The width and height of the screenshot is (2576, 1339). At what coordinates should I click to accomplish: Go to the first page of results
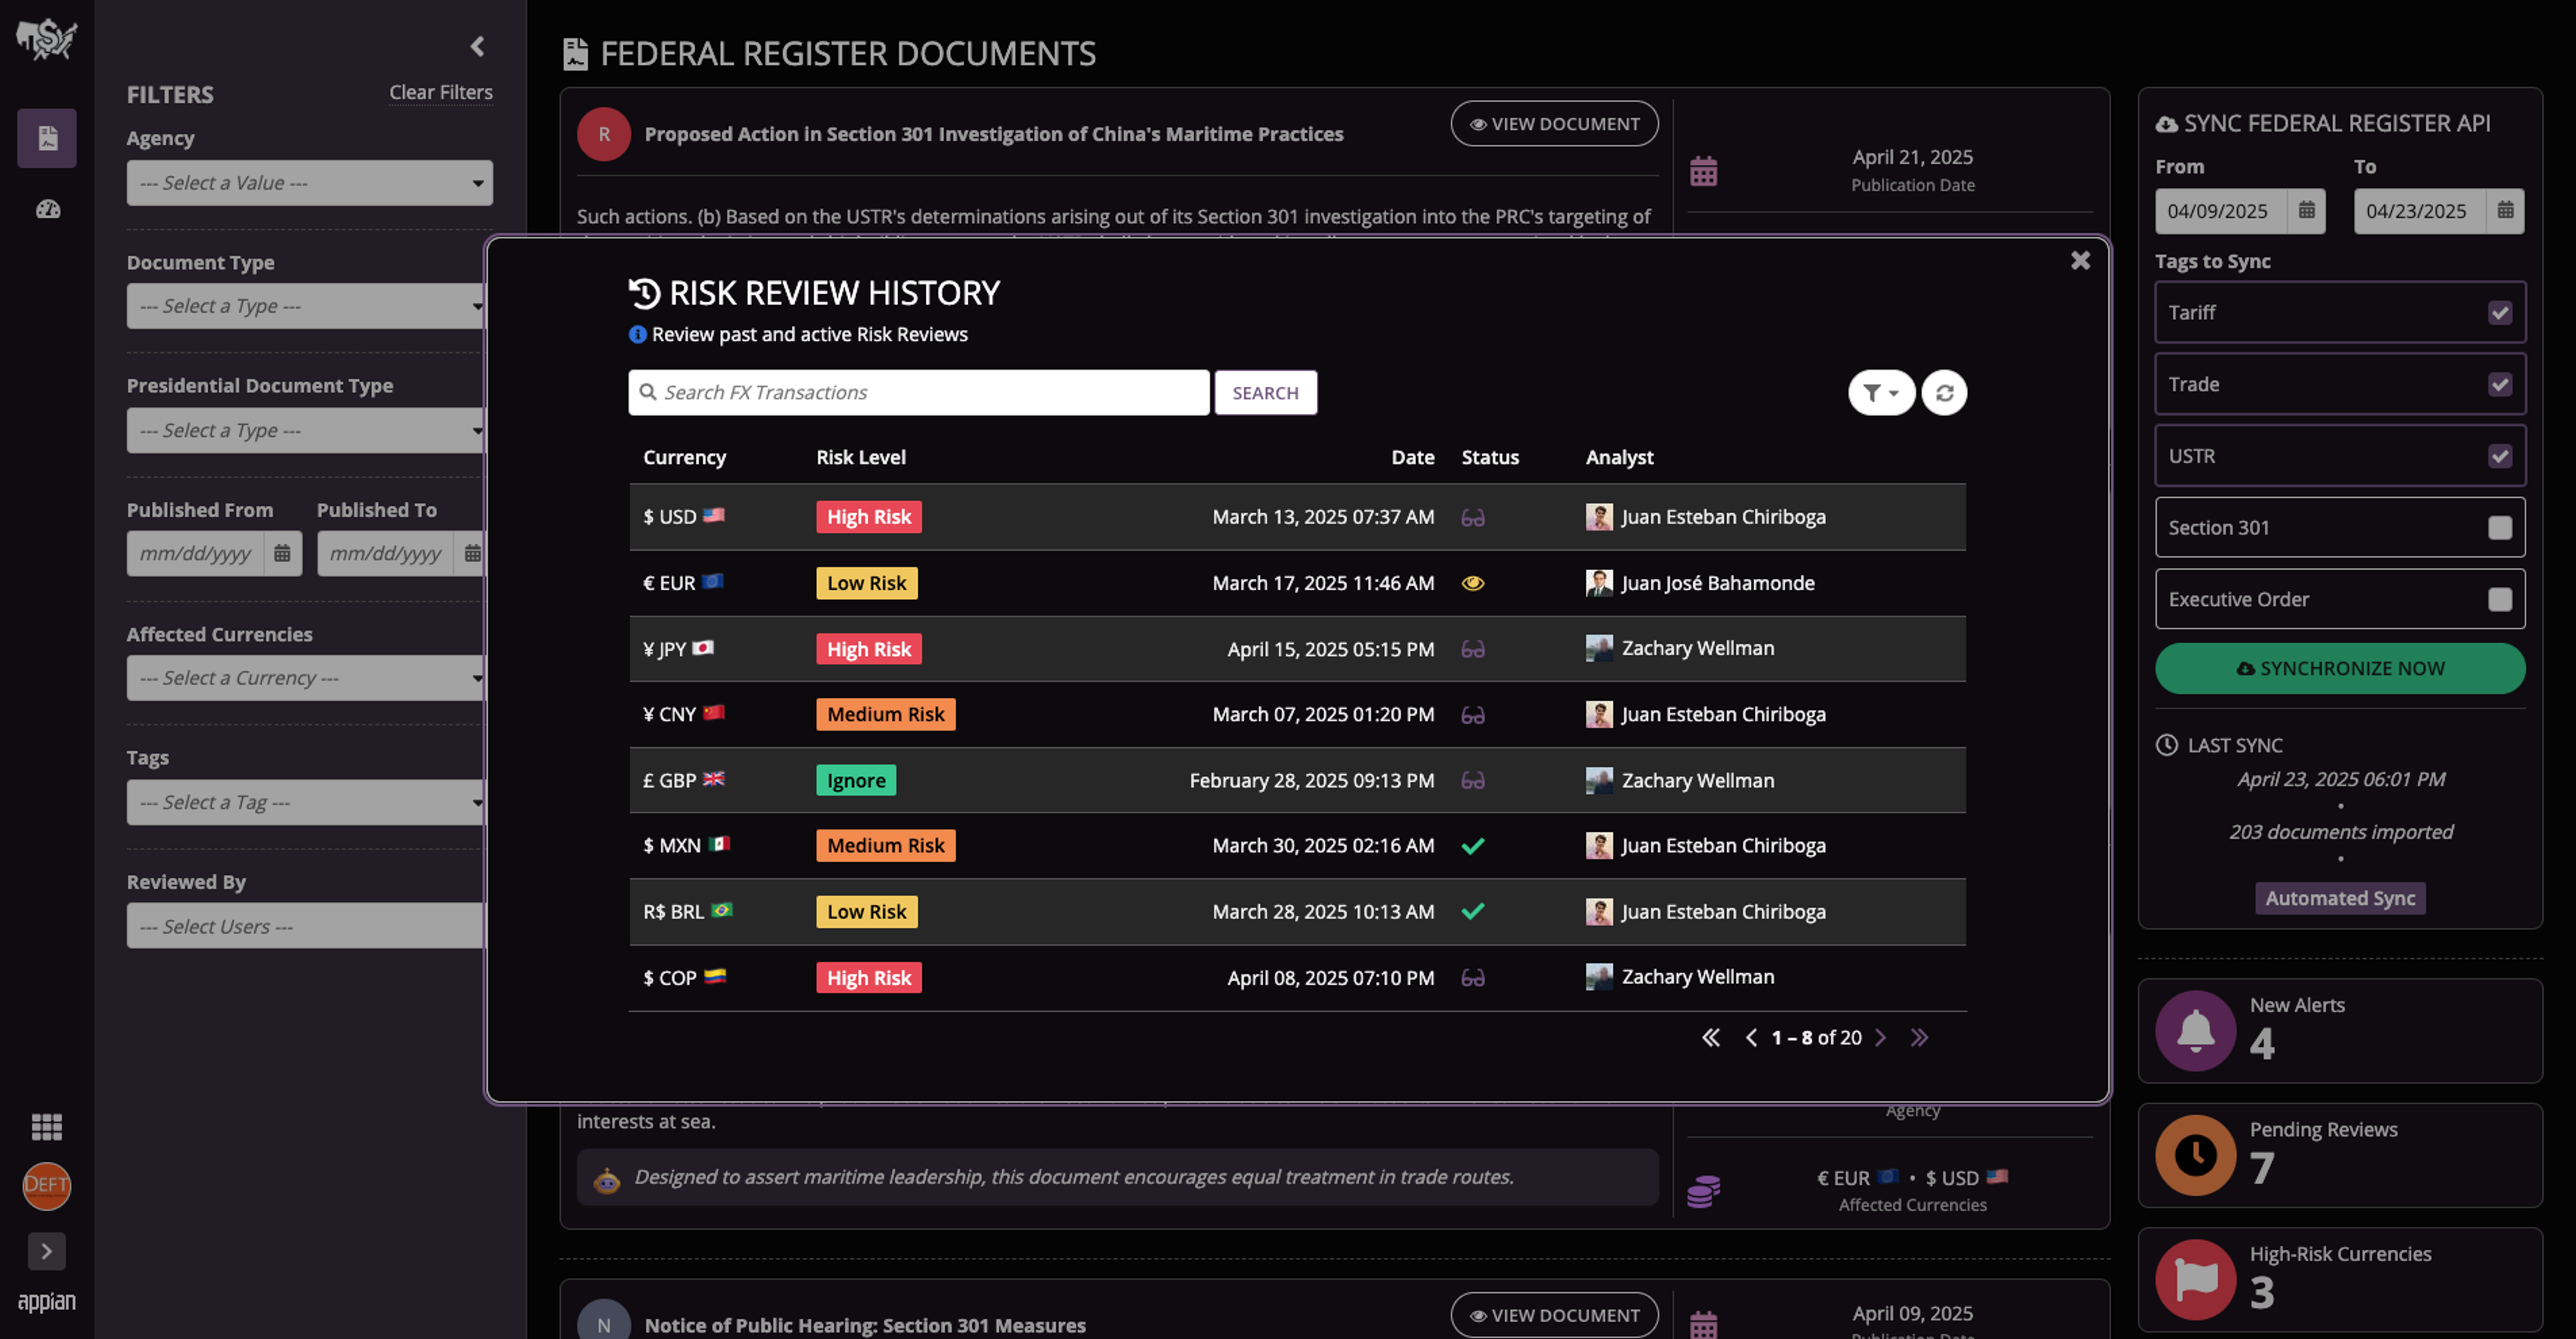(x=1710, y=1037)
